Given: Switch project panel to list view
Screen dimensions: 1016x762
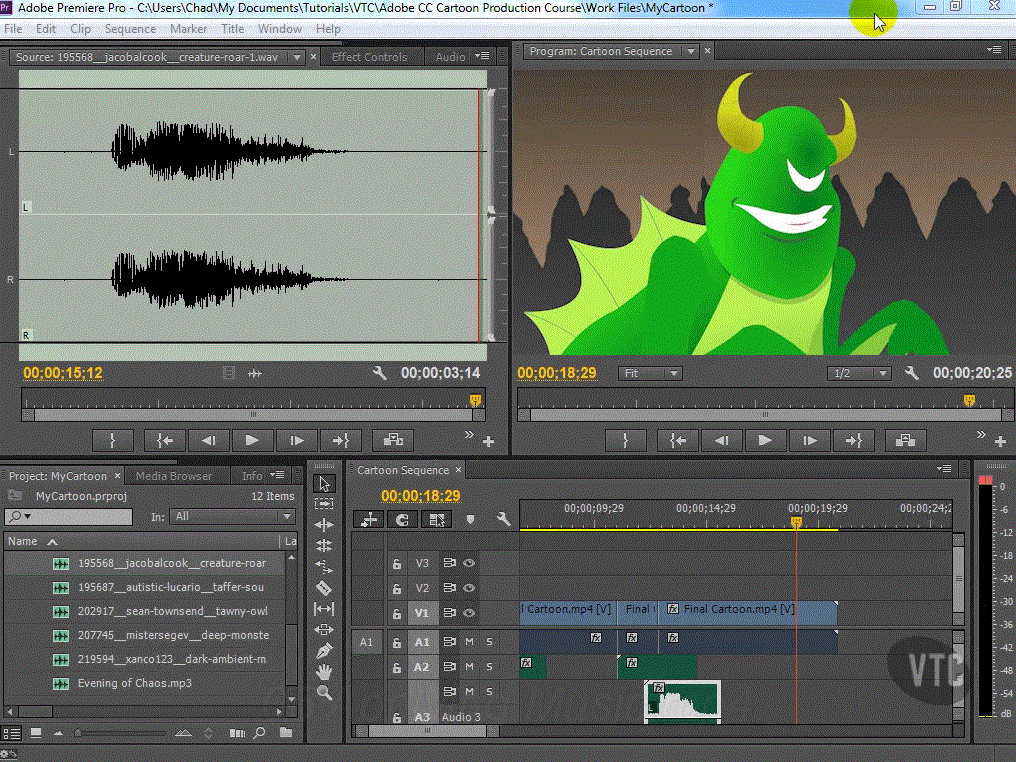Looking at the screenshot, I should click(x=12, y=733).
